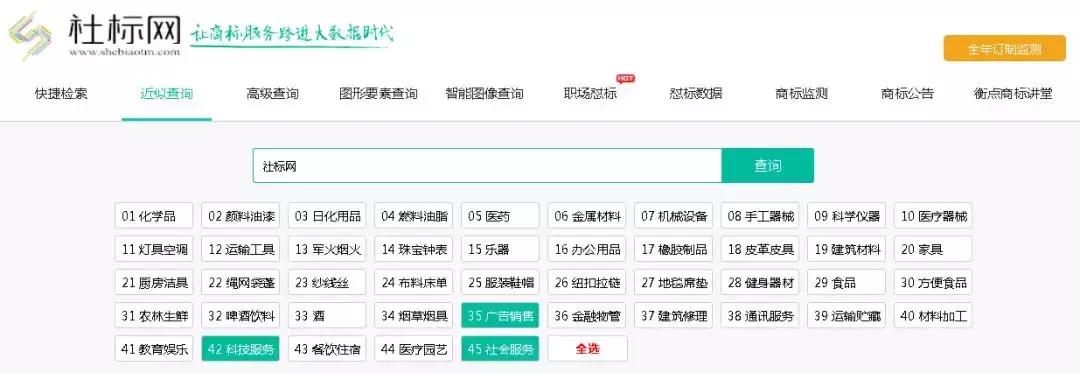Select category 44 医疗园艺
This screenshot has width=1080, height=373.
coord(414,349)
